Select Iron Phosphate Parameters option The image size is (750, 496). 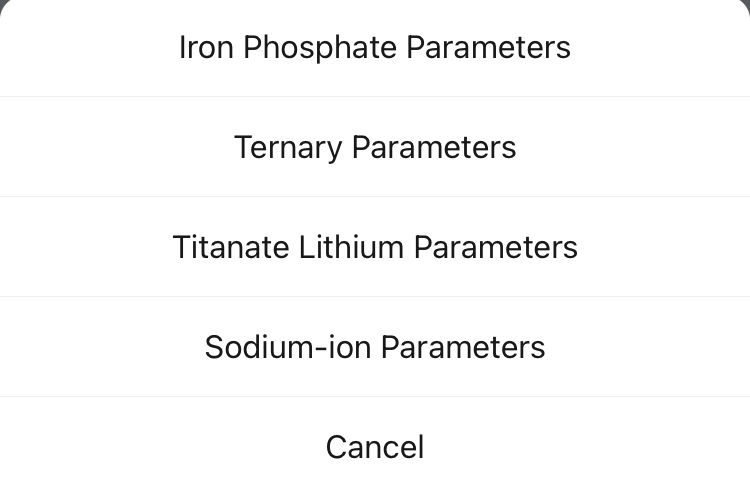coord(375,47)
